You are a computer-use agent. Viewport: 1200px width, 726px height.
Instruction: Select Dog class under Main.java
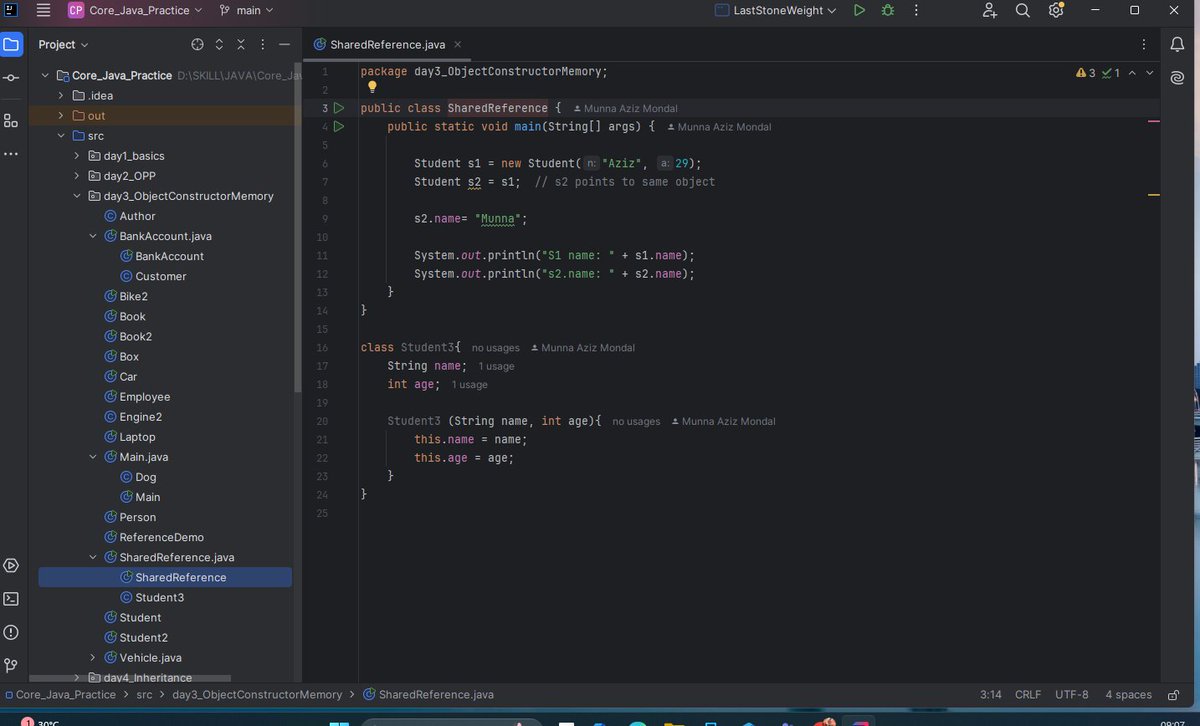[x=146, y=477]
